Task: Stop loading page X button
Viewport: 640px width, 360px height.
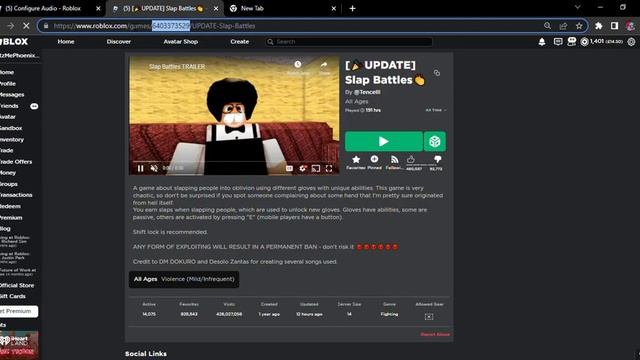Action: (x=26, y=26)
